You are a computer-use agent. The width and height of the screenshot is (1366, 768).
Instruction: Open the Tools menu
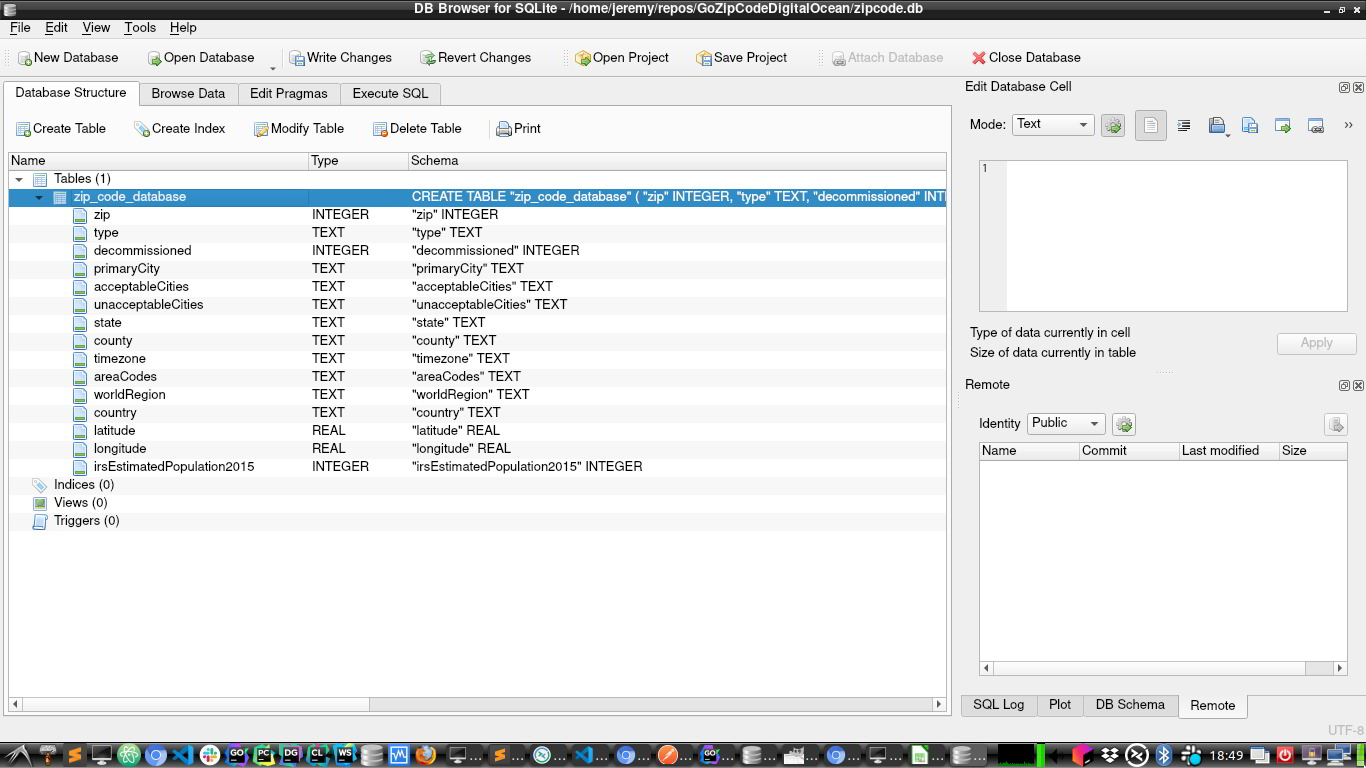140,28
